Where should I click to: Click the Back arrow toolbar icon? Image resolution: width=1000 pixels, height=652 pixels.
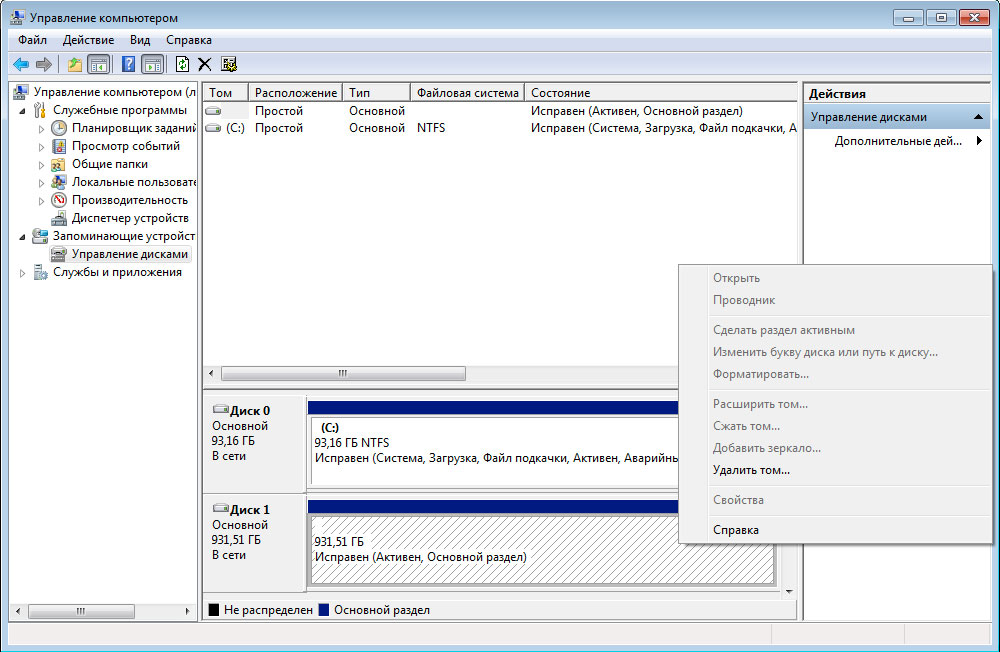coord(21,64)
